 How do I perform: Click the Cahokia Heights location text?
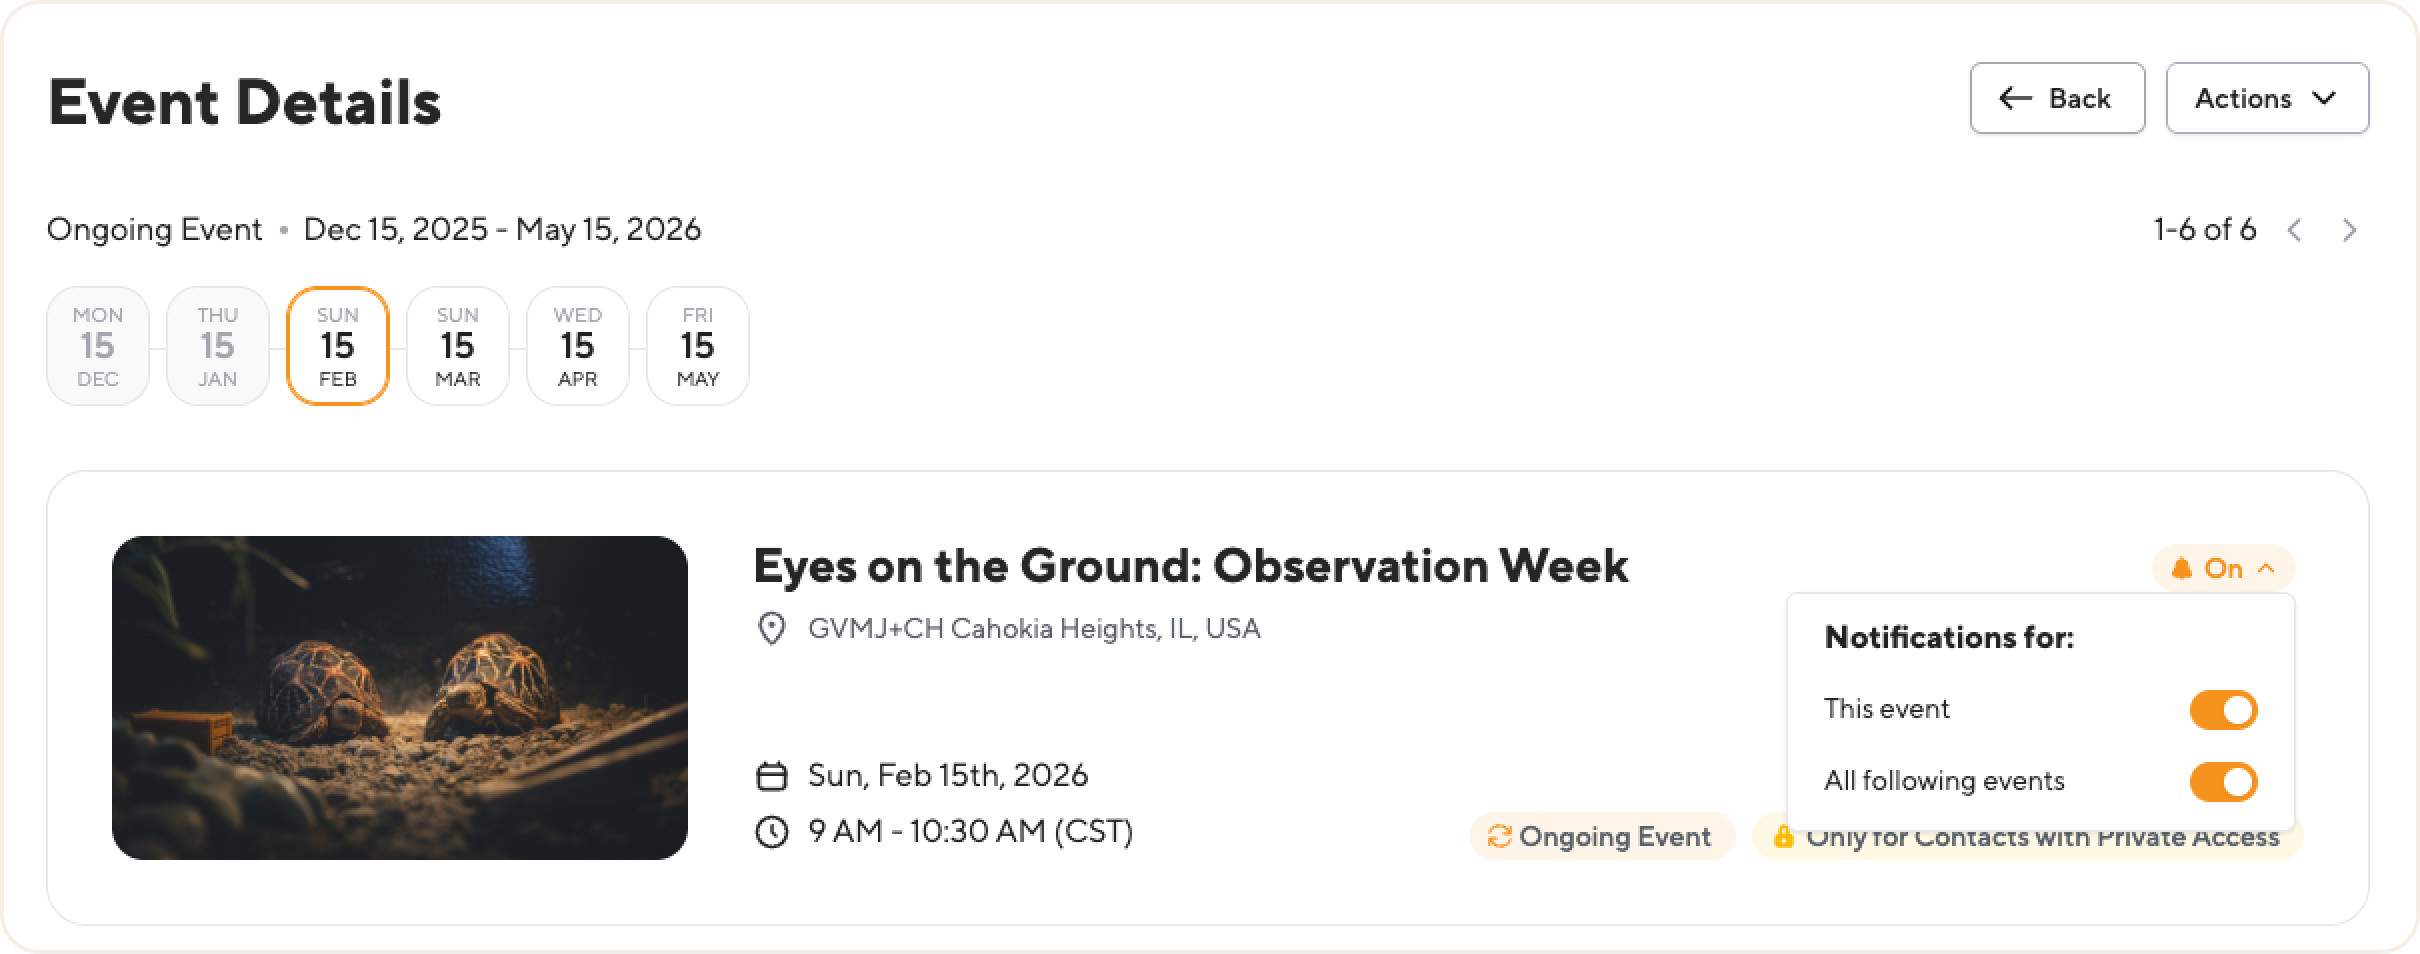1034,629
